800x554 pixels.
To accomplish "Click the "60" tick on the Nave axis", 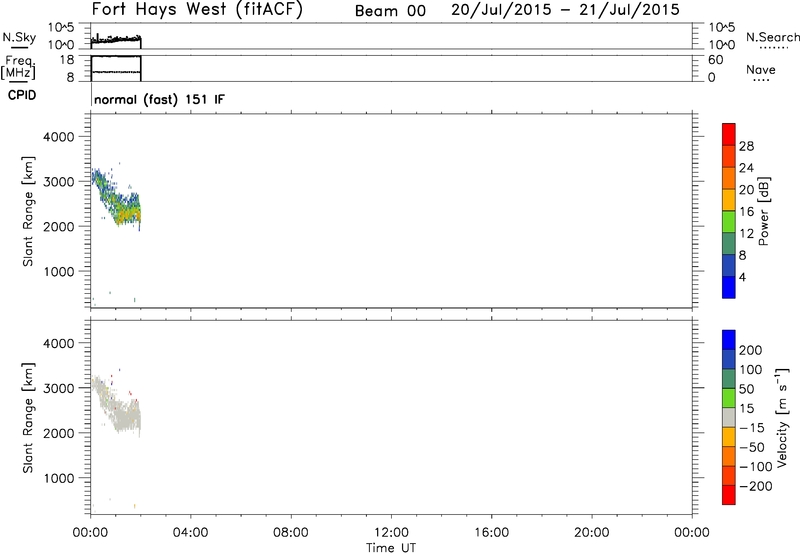I will (x=716, y=60).
